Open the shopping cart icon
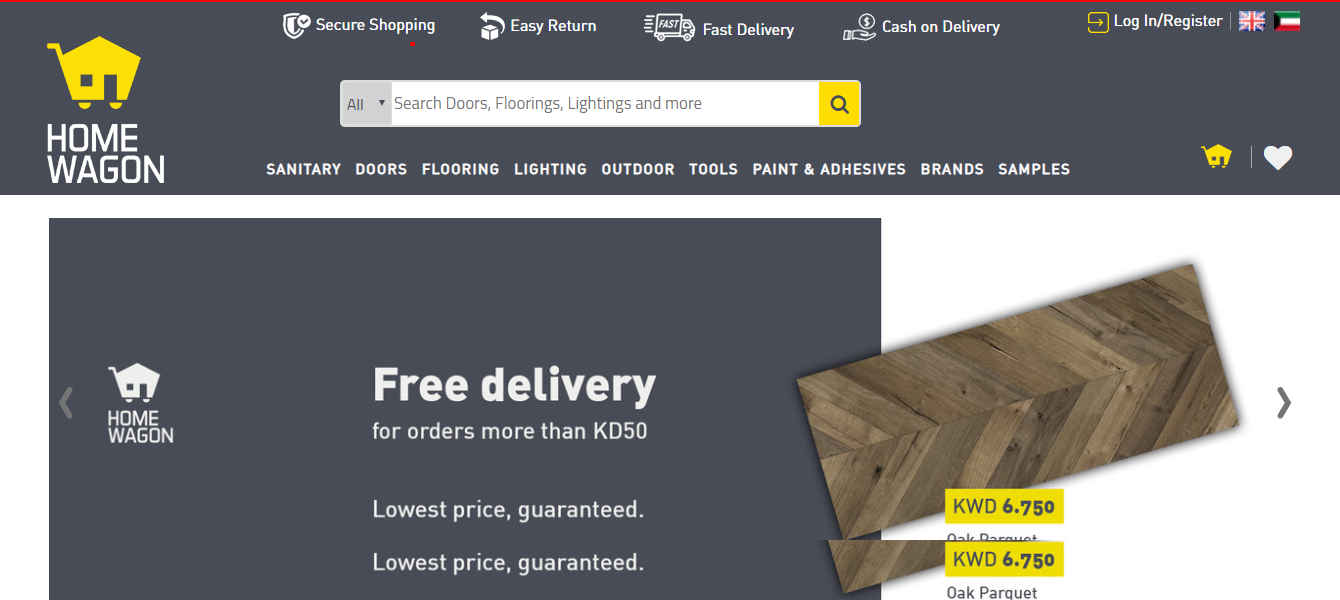1340x600 pixels. click(1216, 157)
